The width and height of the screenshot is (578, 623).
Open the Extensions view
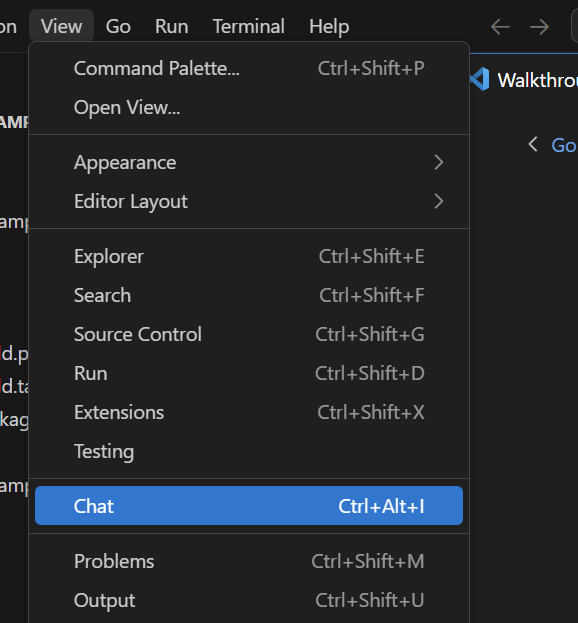click(249, 412)
